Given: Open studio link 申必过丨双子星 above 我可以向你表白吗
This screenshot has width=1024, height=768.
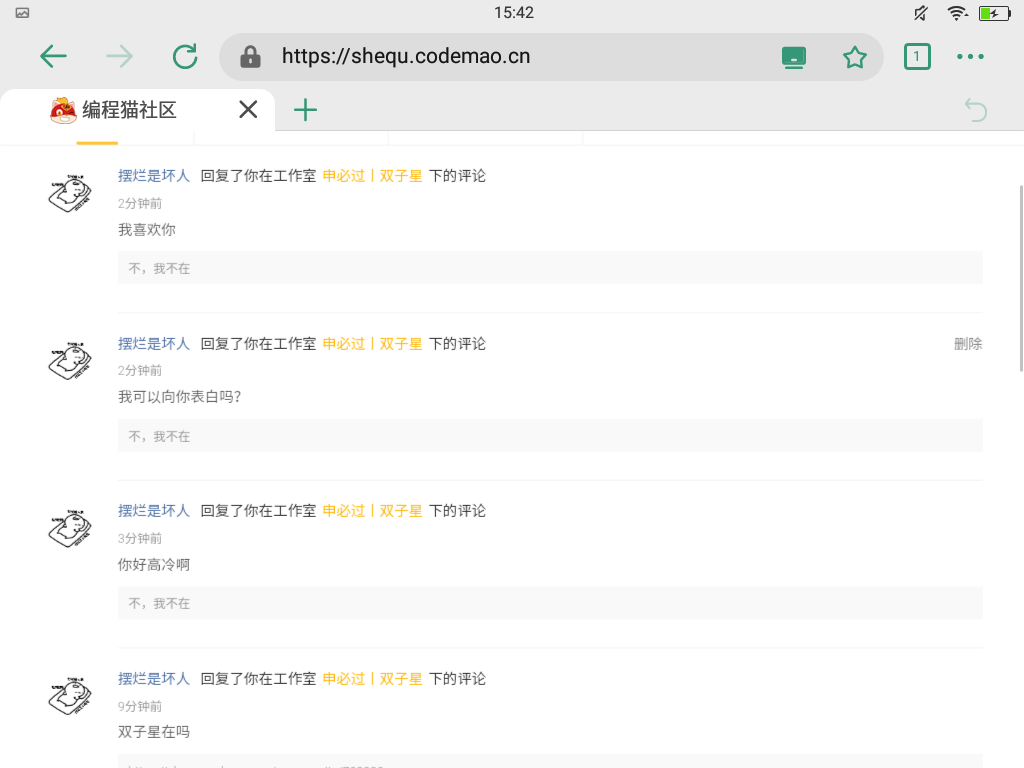Looking at the screenshot, I should pyautogui.click(x=372, y=344).
